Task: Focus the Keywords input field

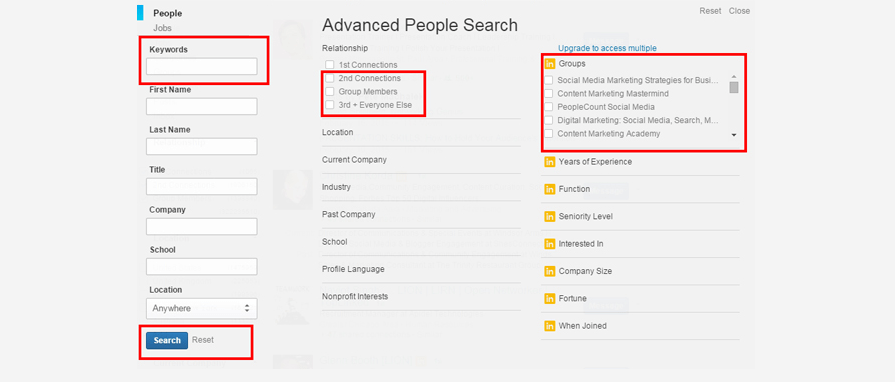Action: (201, 66)
